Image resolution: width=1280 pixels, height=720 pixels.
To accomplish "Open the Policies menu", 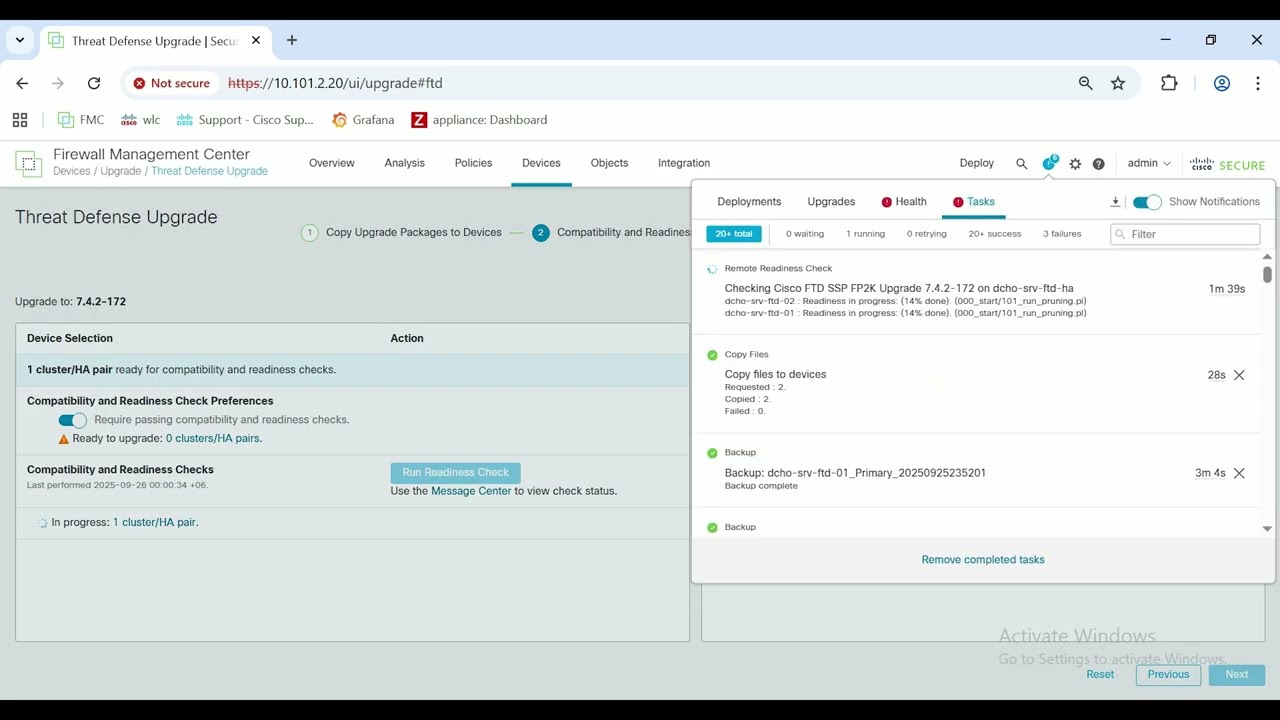I will tap(473, 163).
